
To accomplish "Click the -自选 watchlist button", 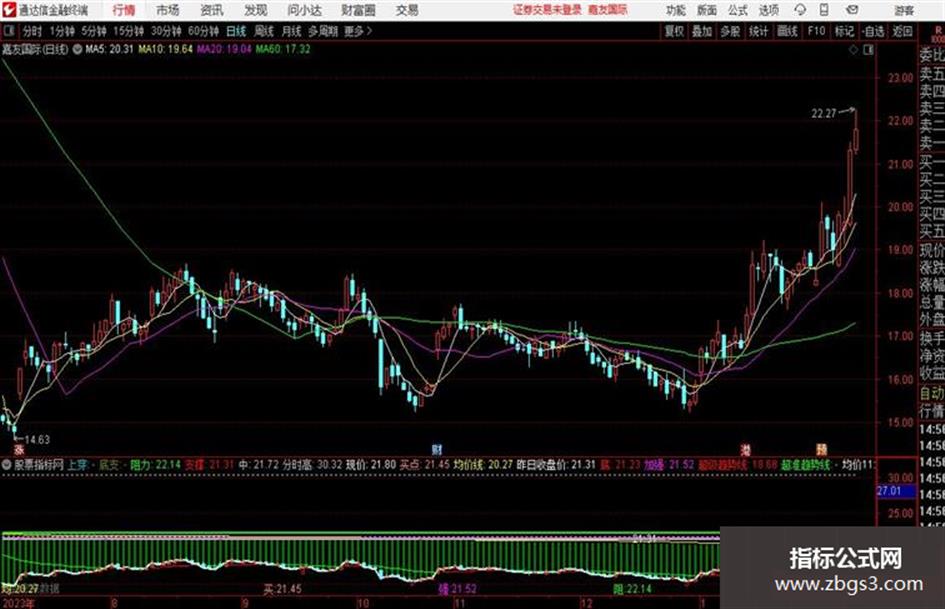I will coord(873,31).
